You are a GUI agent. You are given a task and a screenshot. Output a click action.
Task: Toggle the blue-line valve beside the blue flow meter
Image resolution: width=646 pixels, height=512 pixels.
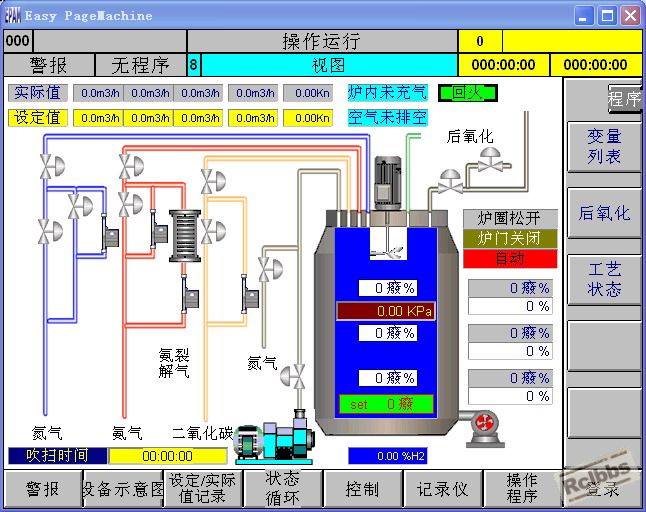click(80, 206)
